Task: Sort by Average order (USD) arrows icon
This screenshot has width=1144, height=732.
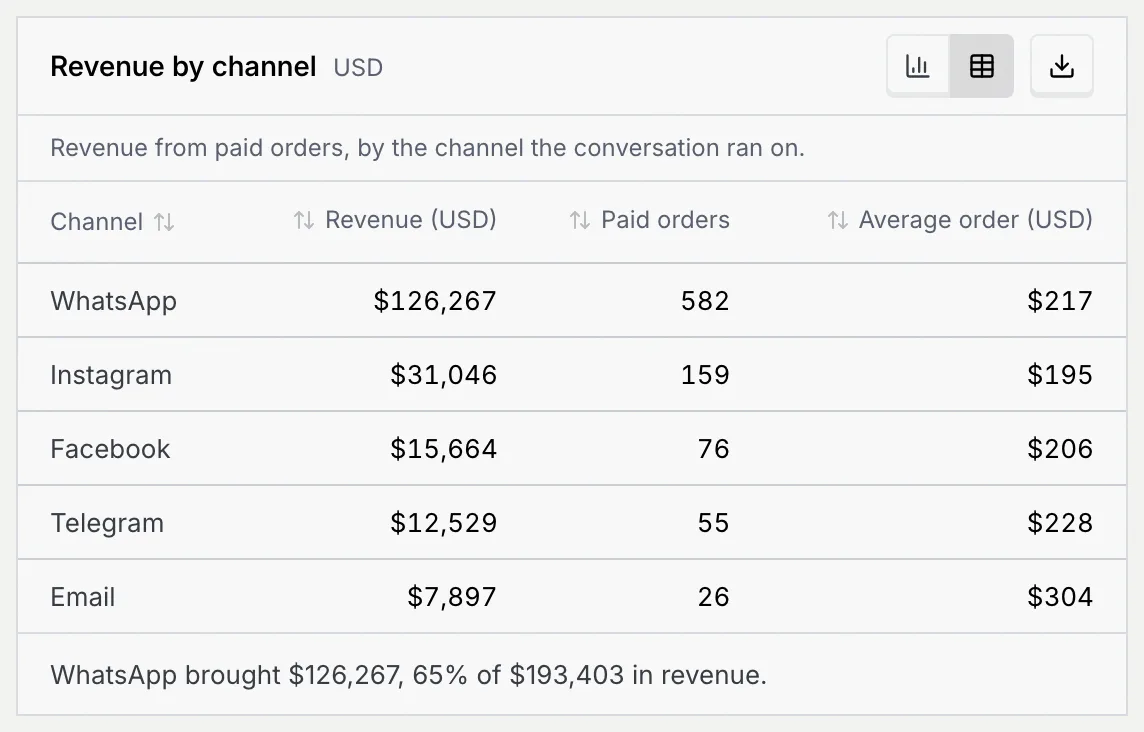Action: (838, 220)
